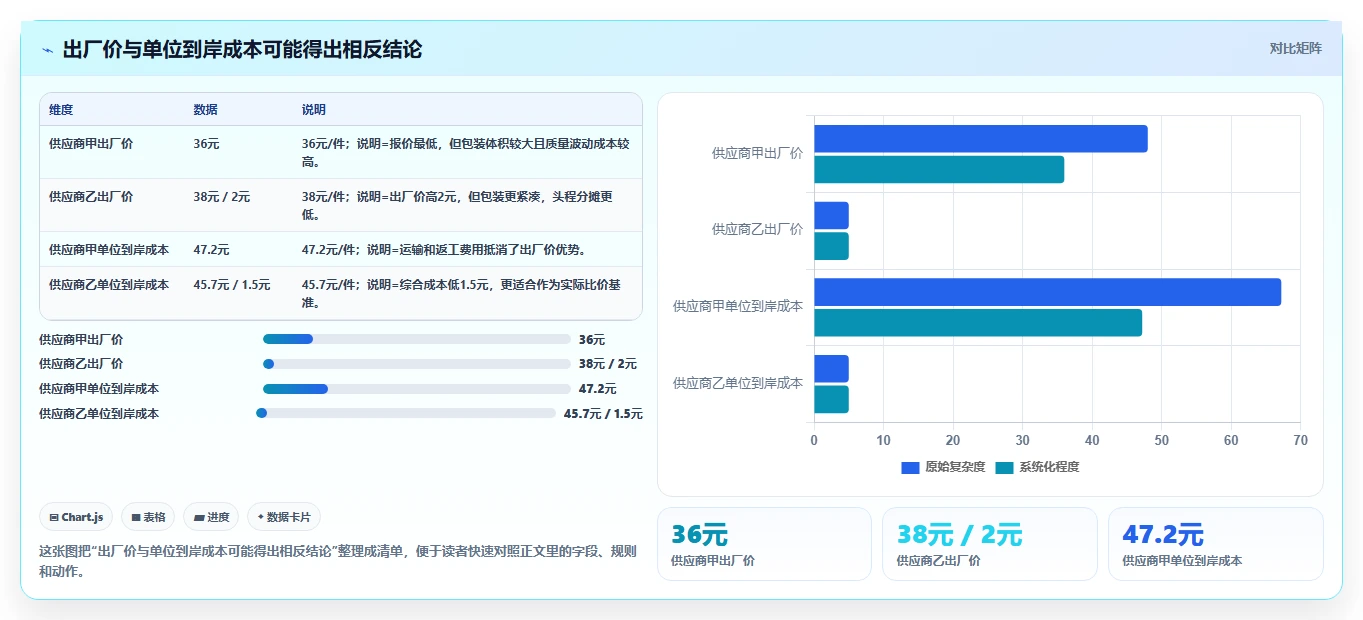Click the 36元 table cell
The width and height of the screenshot is (1363, 620).
point(206,144)
